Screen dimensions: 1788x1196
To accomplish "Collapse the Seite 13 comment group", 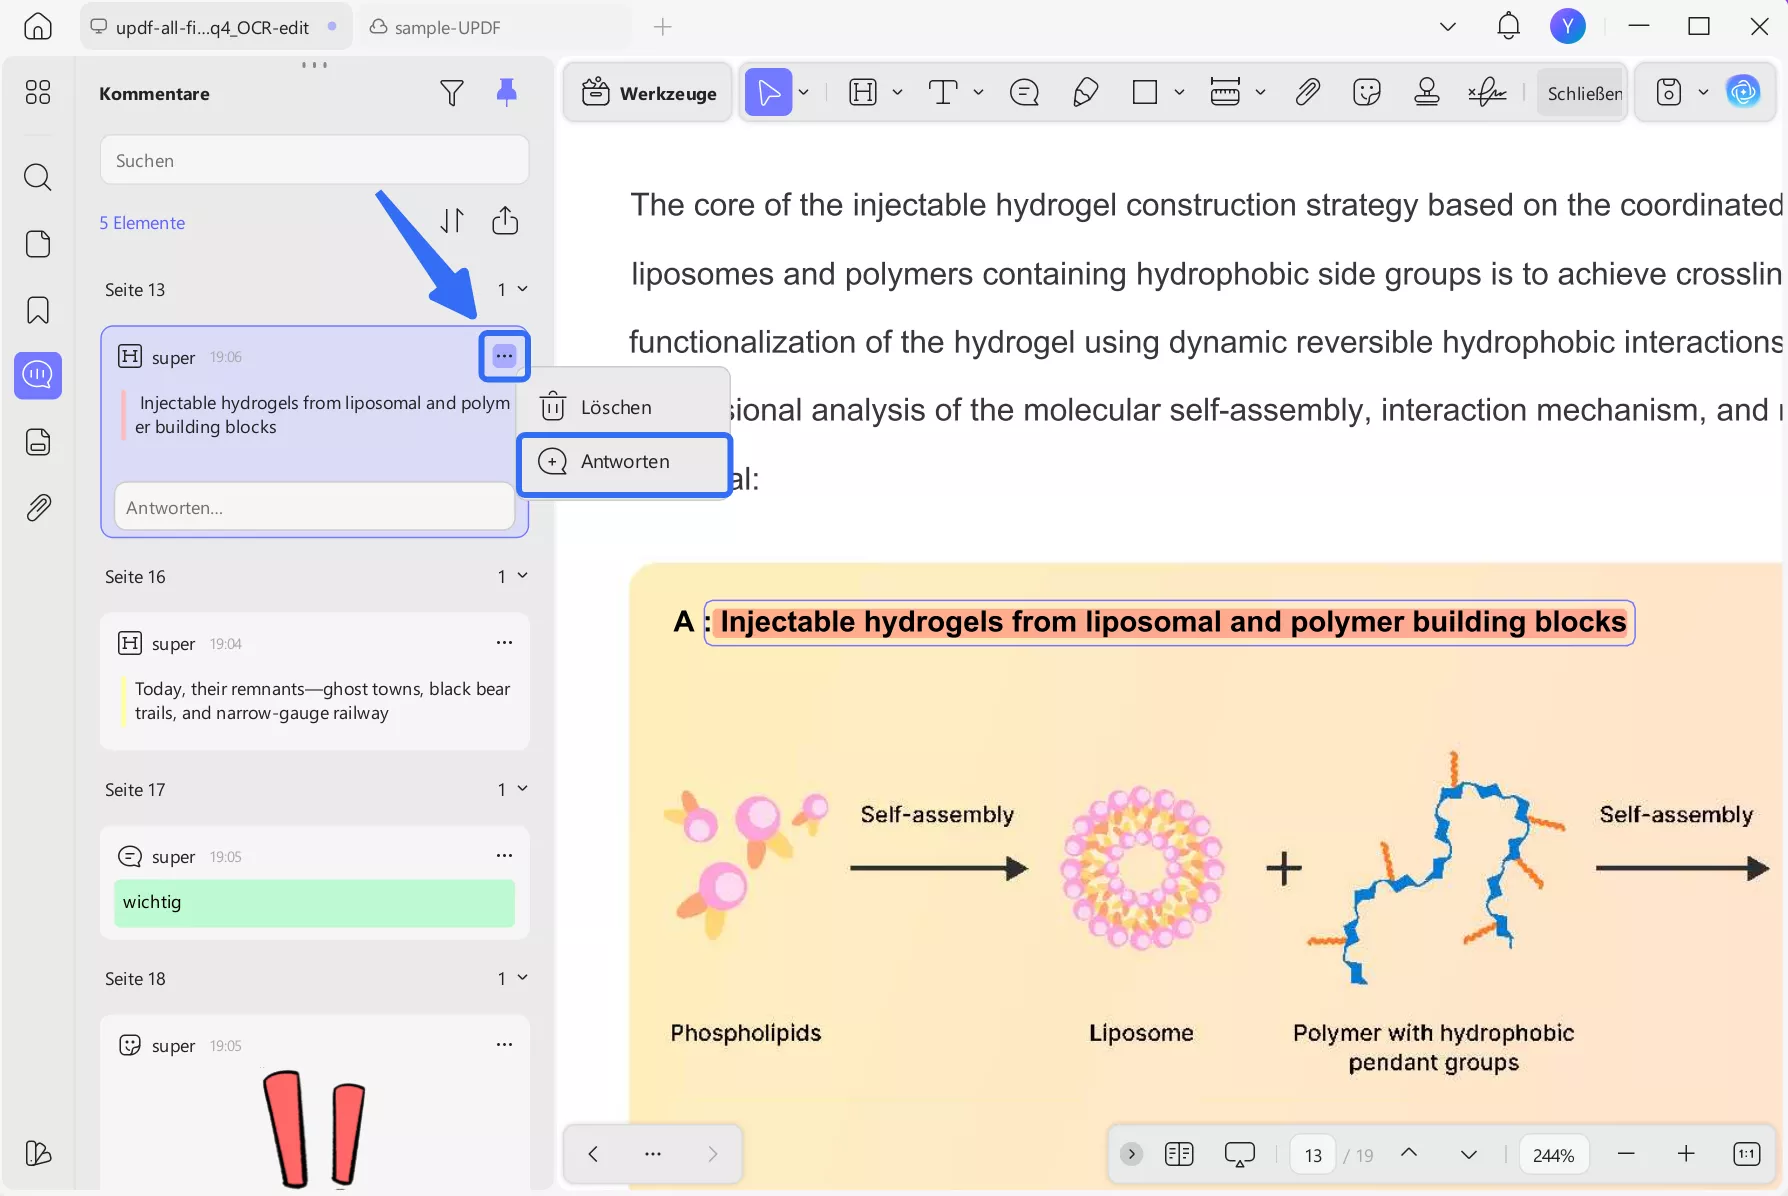I will (522, 289).
